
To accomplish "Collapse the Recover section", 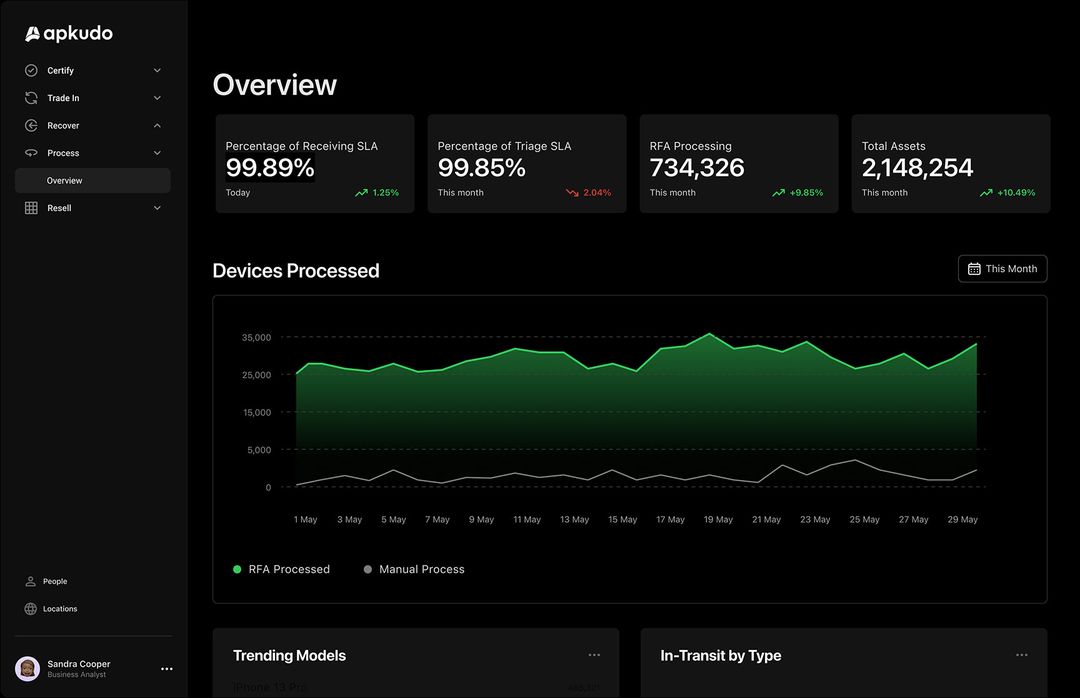I will point(157,125).
